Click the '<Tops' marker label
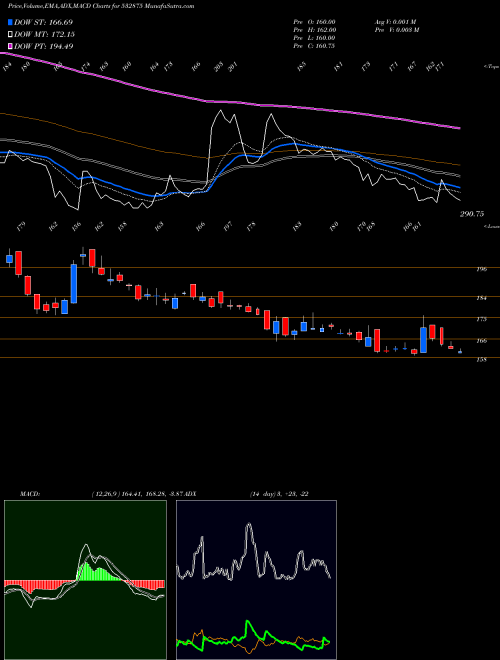This screenshot has width=500, height=660. tap(491, 67)
